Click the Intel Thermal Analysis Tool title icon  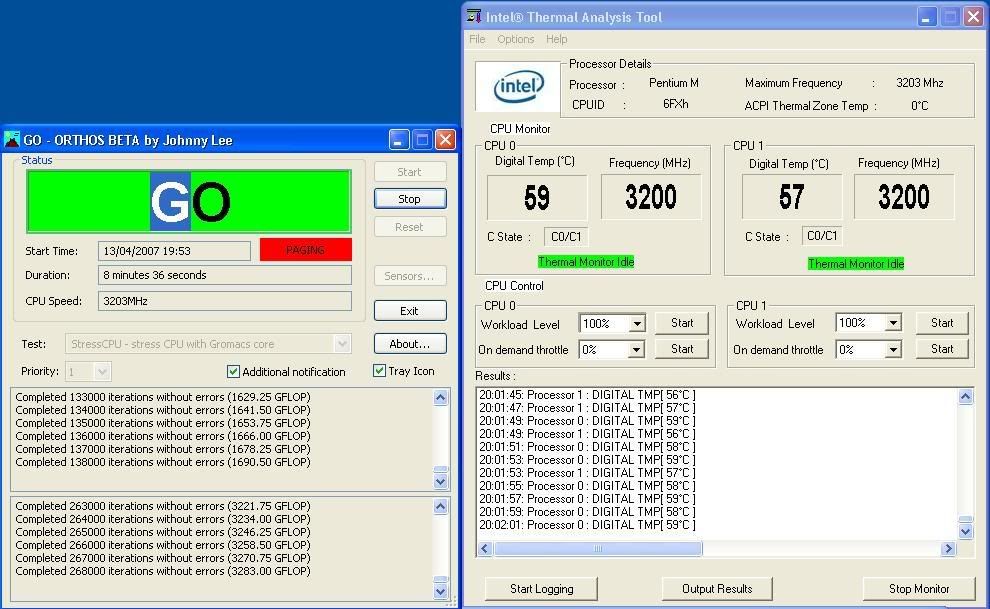click(475, 16)
